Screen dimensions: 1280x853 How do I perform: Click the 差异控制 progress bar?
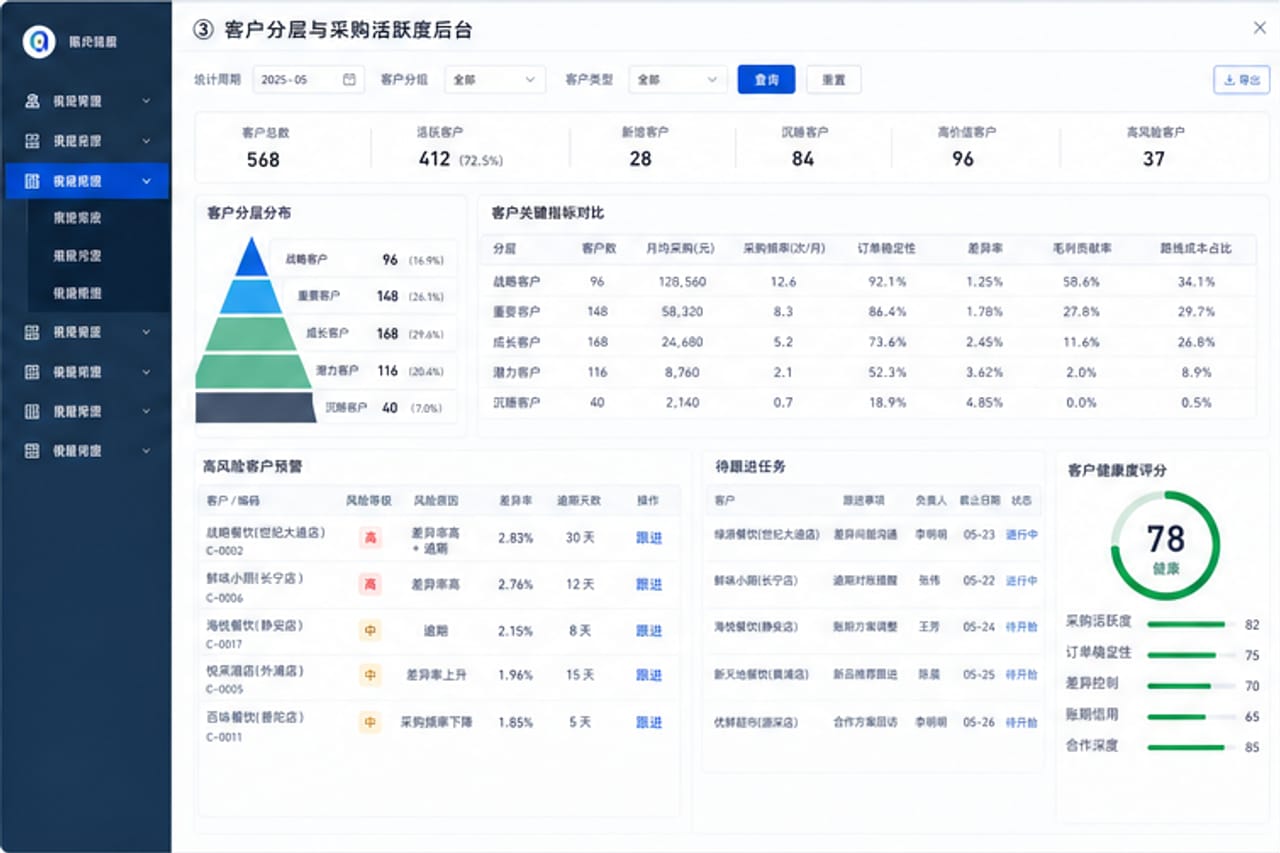pos(1192,686)
